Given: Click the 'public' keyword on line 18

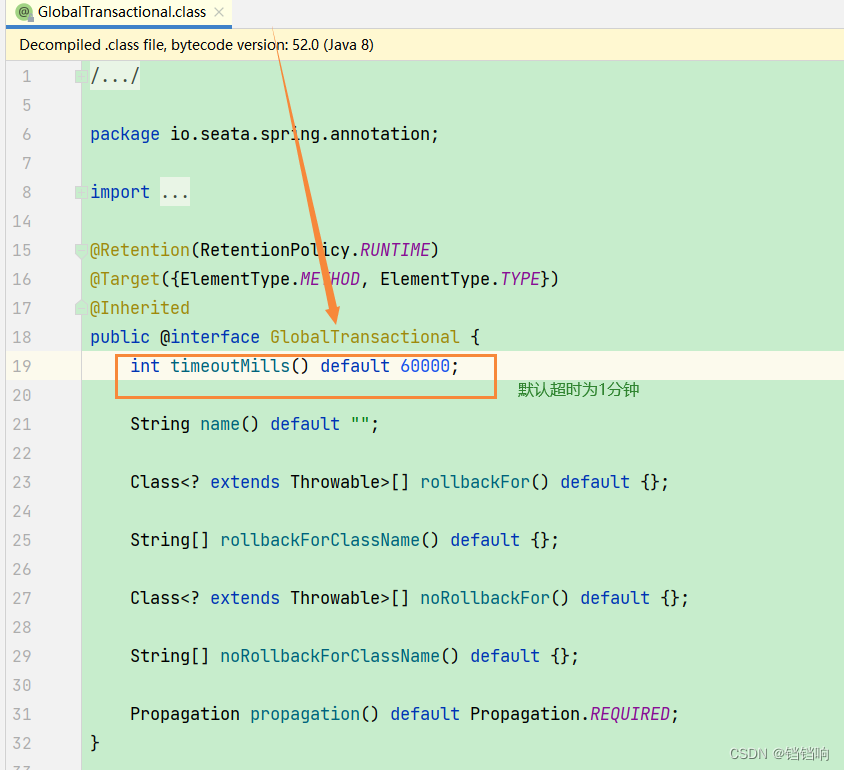Looking at the screenshot, I should pyautogui.click(x=120, y=337).
